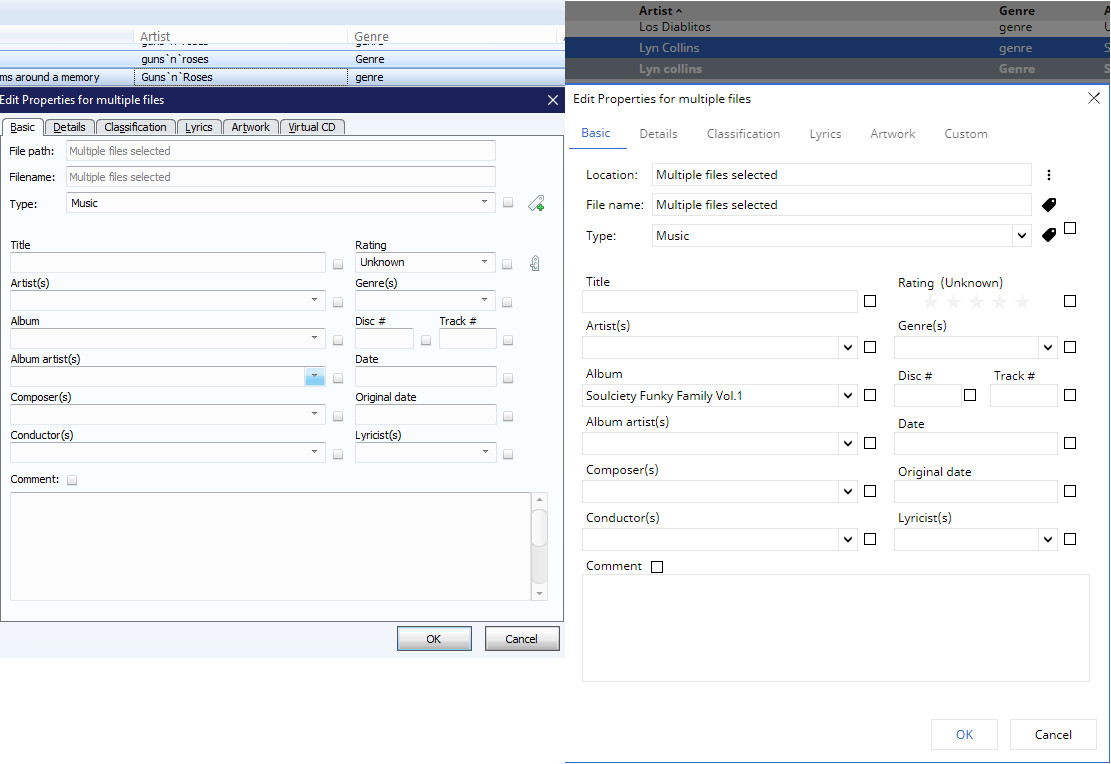Screen dimensions: 1111x764
Task: Tick the checkbox next to Soulciety Funky Family album
Action: 870,396
